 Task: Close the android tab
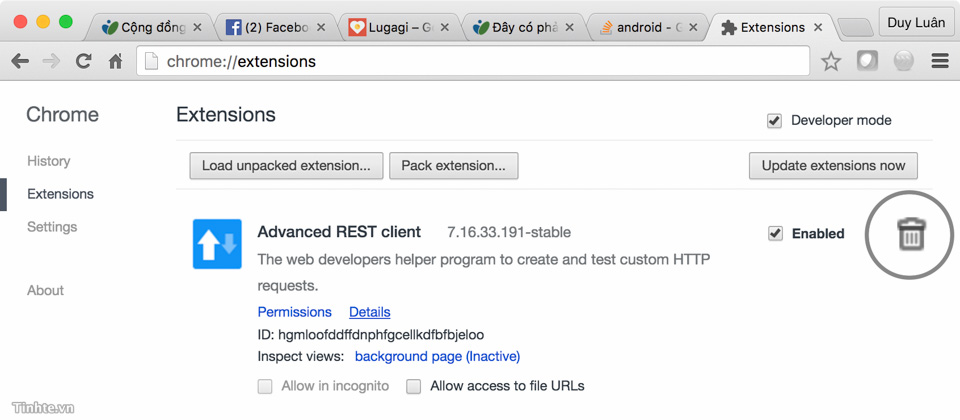(x=693, y=27)
